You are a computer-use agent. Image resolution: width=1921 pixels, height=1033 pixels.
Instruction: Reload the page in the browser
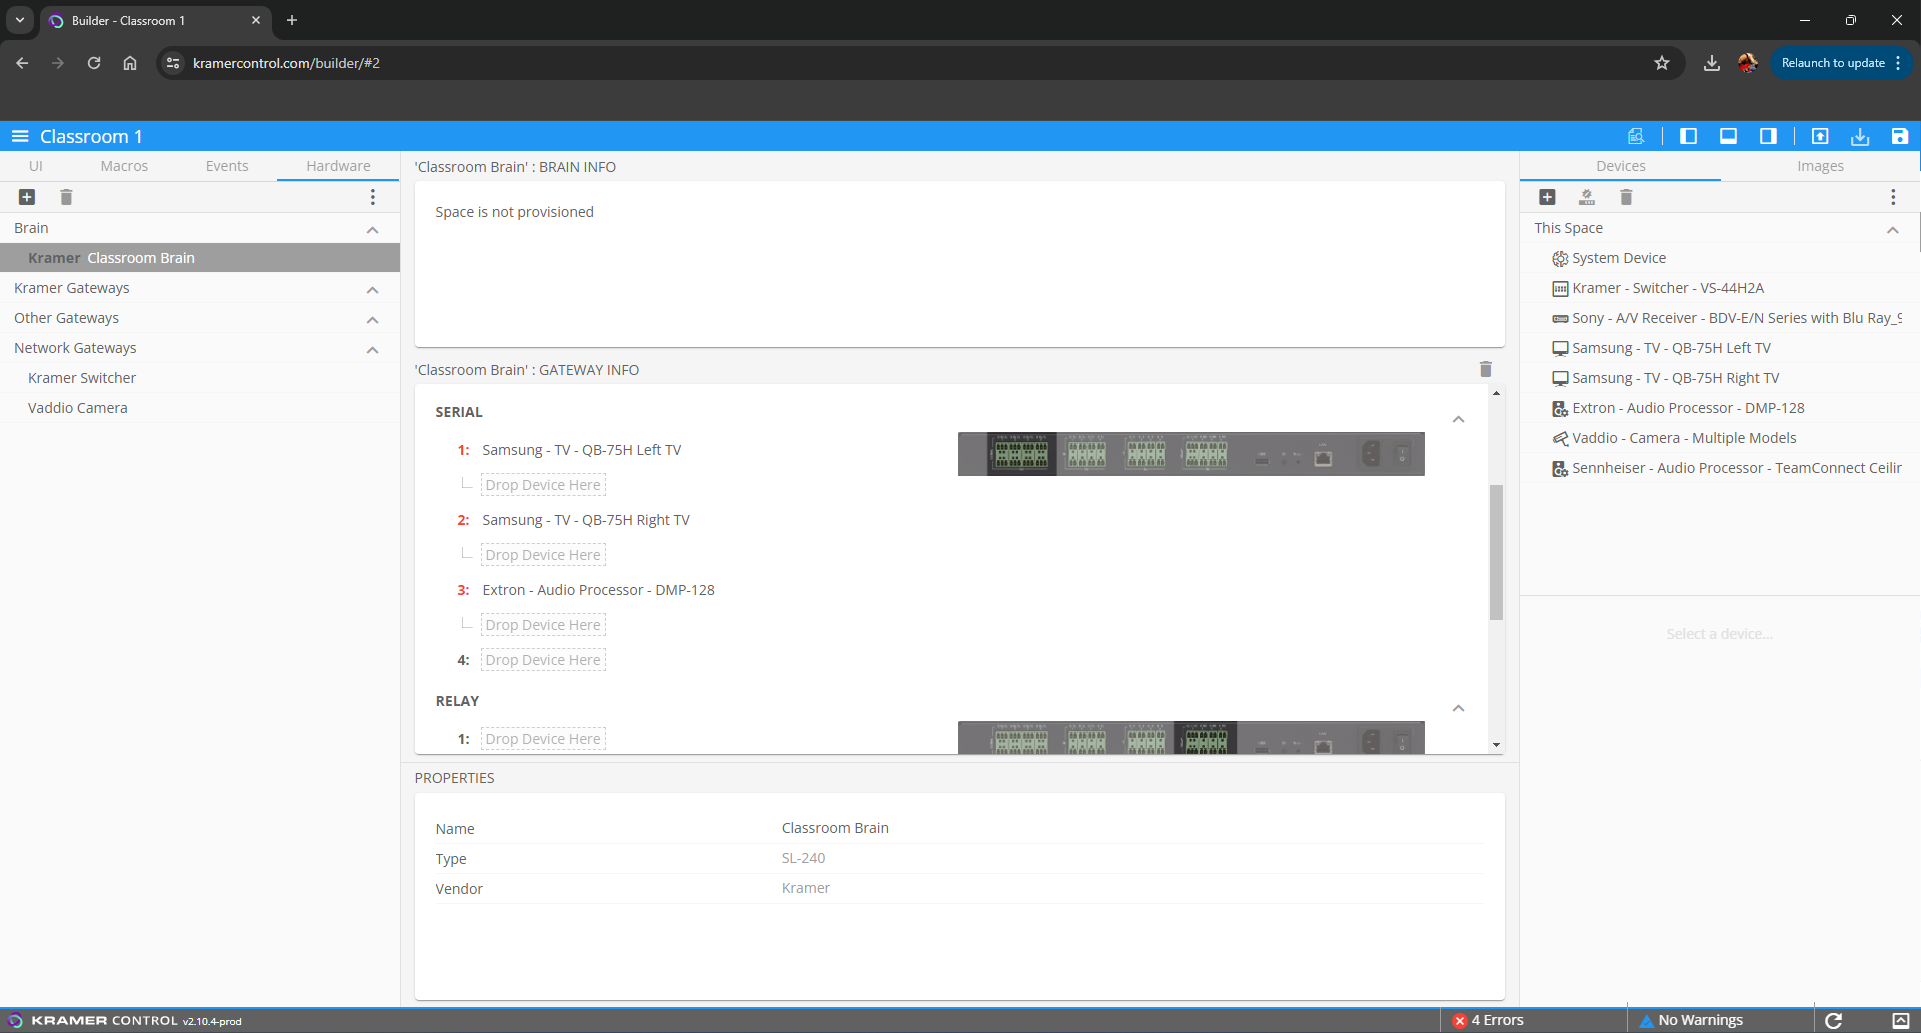94,63
